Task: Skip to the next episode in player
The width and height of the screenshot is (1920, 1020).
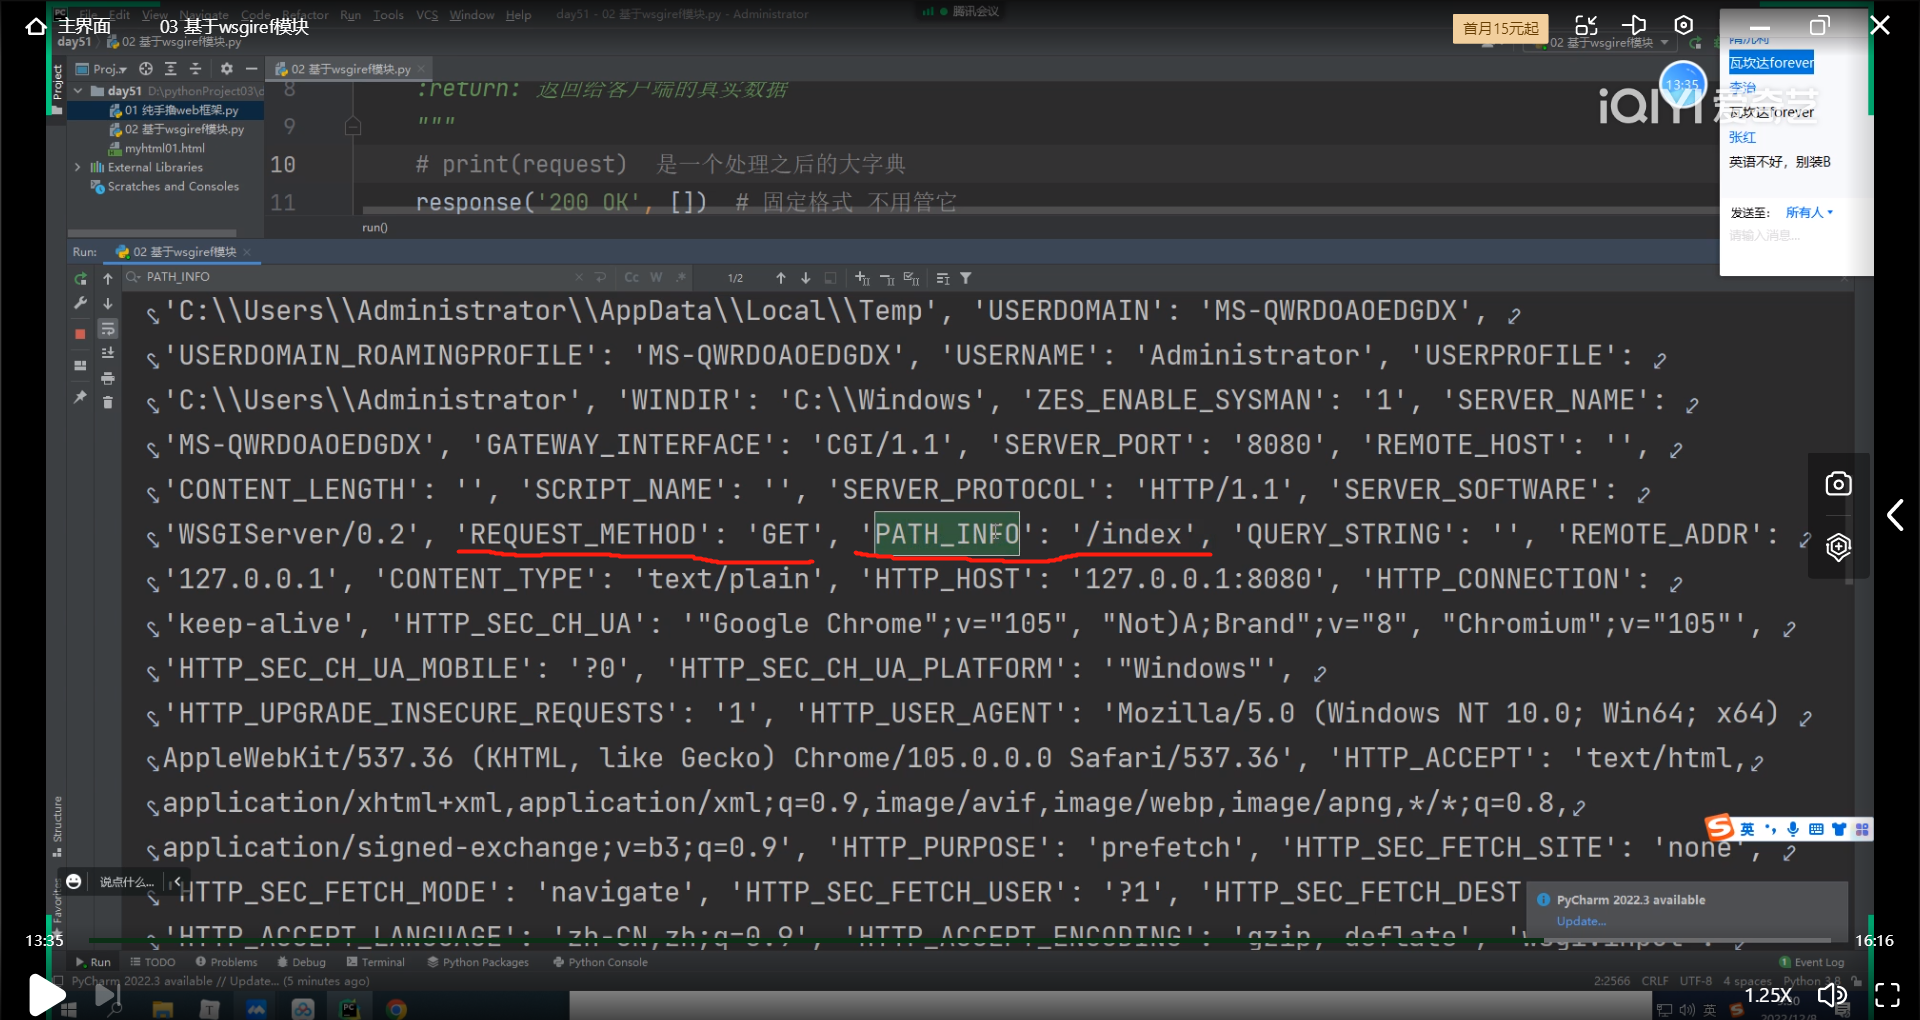Action: pos(107,994)
